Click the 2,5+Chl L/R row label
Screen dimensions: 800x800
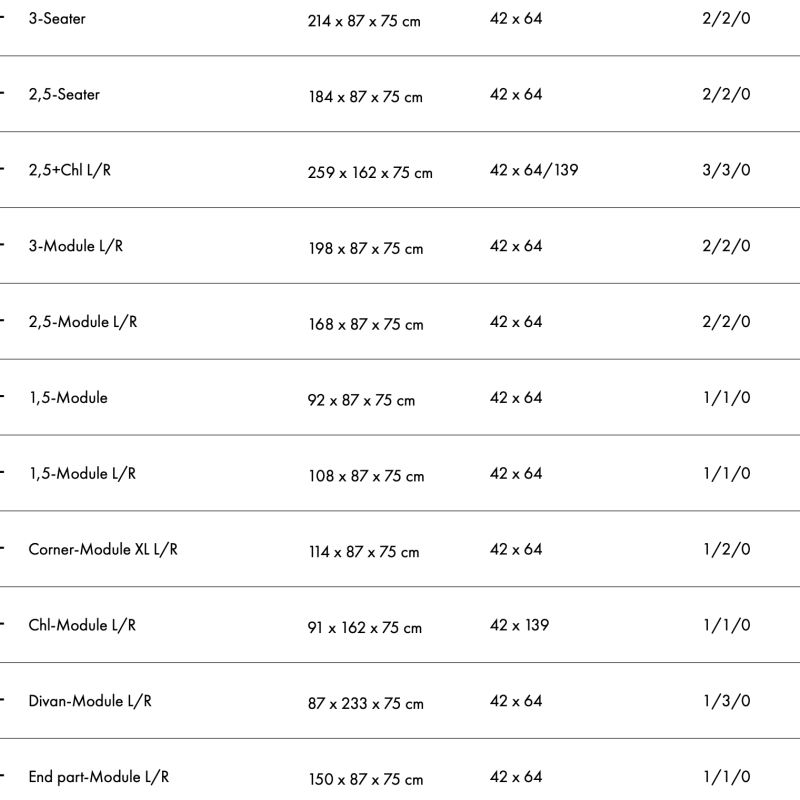(x=70, y=170)
